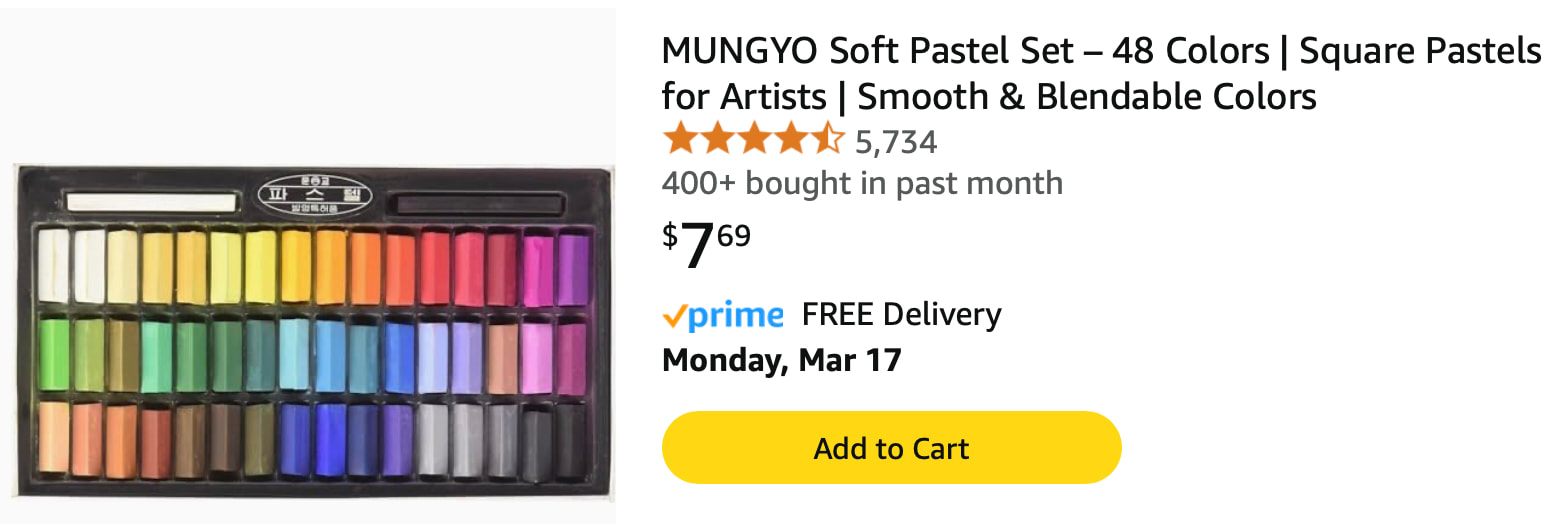Click the purple pastel ending the top row
Image resolution: width=1564 pixels, height=524 pixels.
[x=573, y=268]
